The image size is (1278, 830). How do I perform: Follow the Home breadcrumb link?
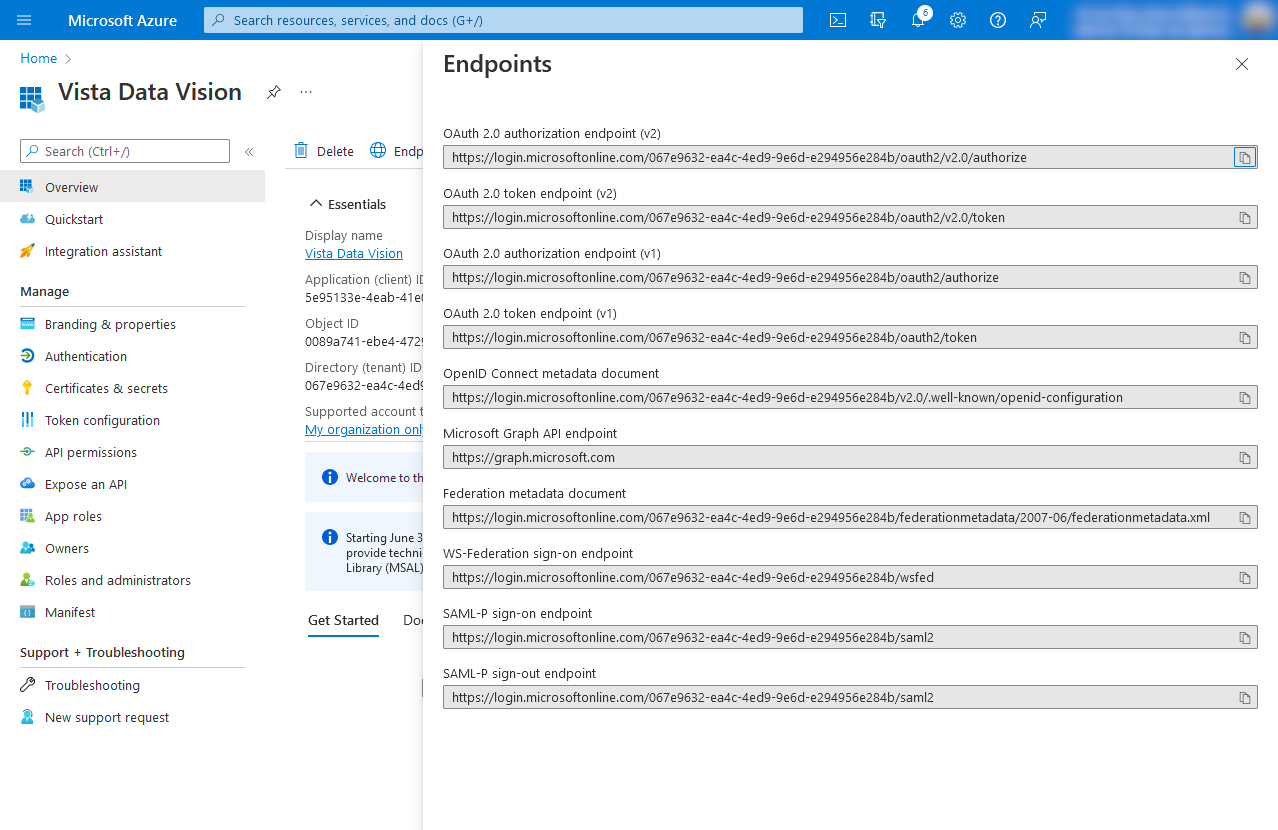39,58
